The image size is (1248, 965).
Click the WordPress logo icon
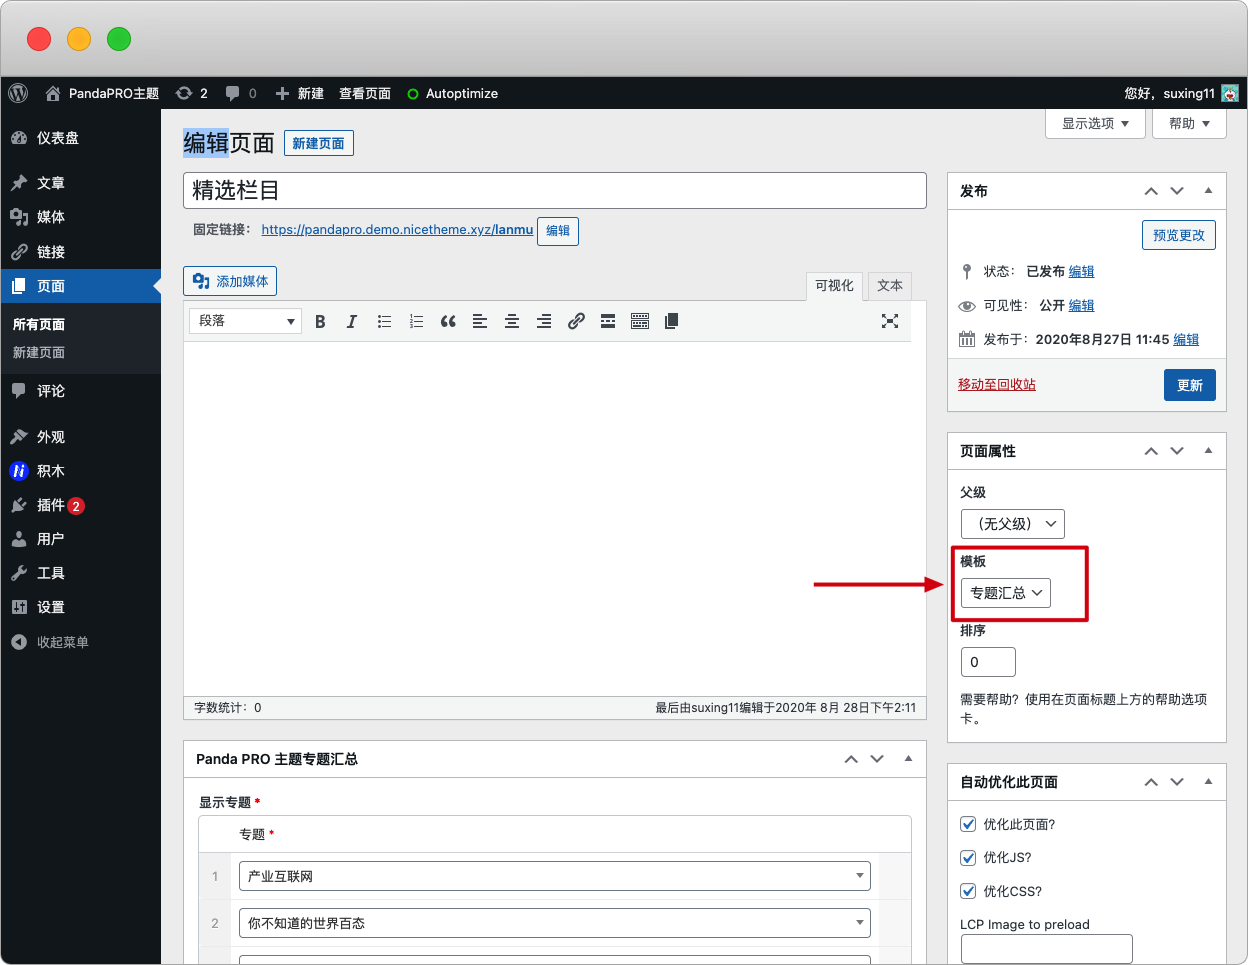18,93
